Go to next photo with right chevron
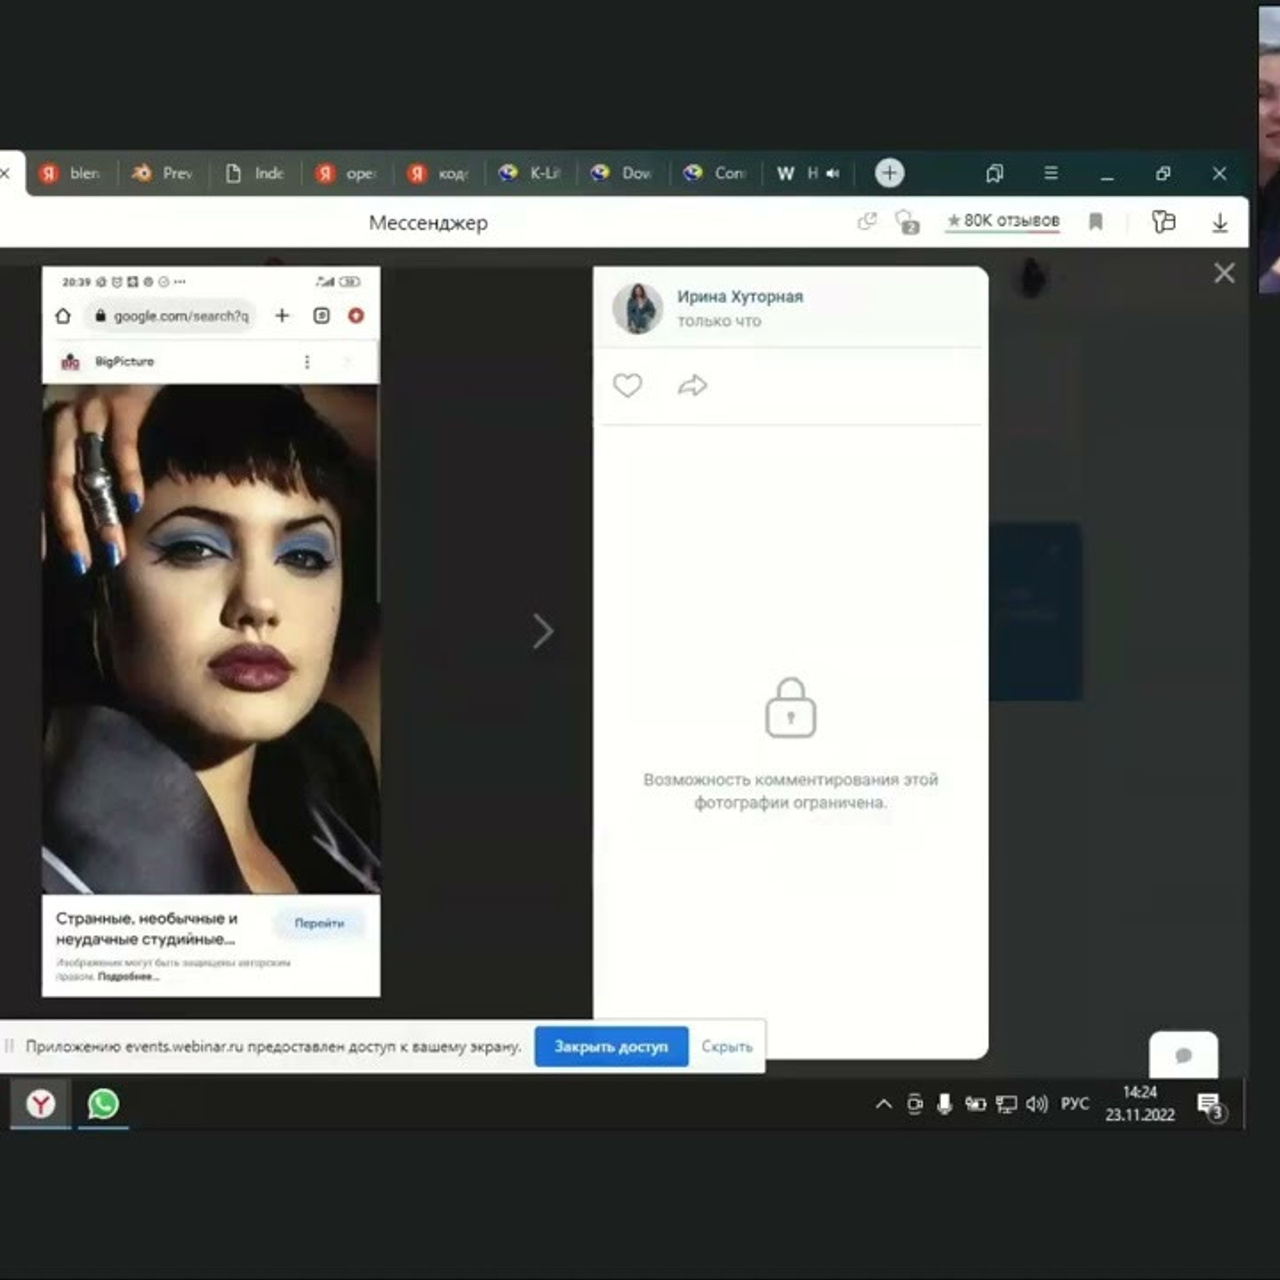This screenshot has height=1280, width=1280. point(543,631)
